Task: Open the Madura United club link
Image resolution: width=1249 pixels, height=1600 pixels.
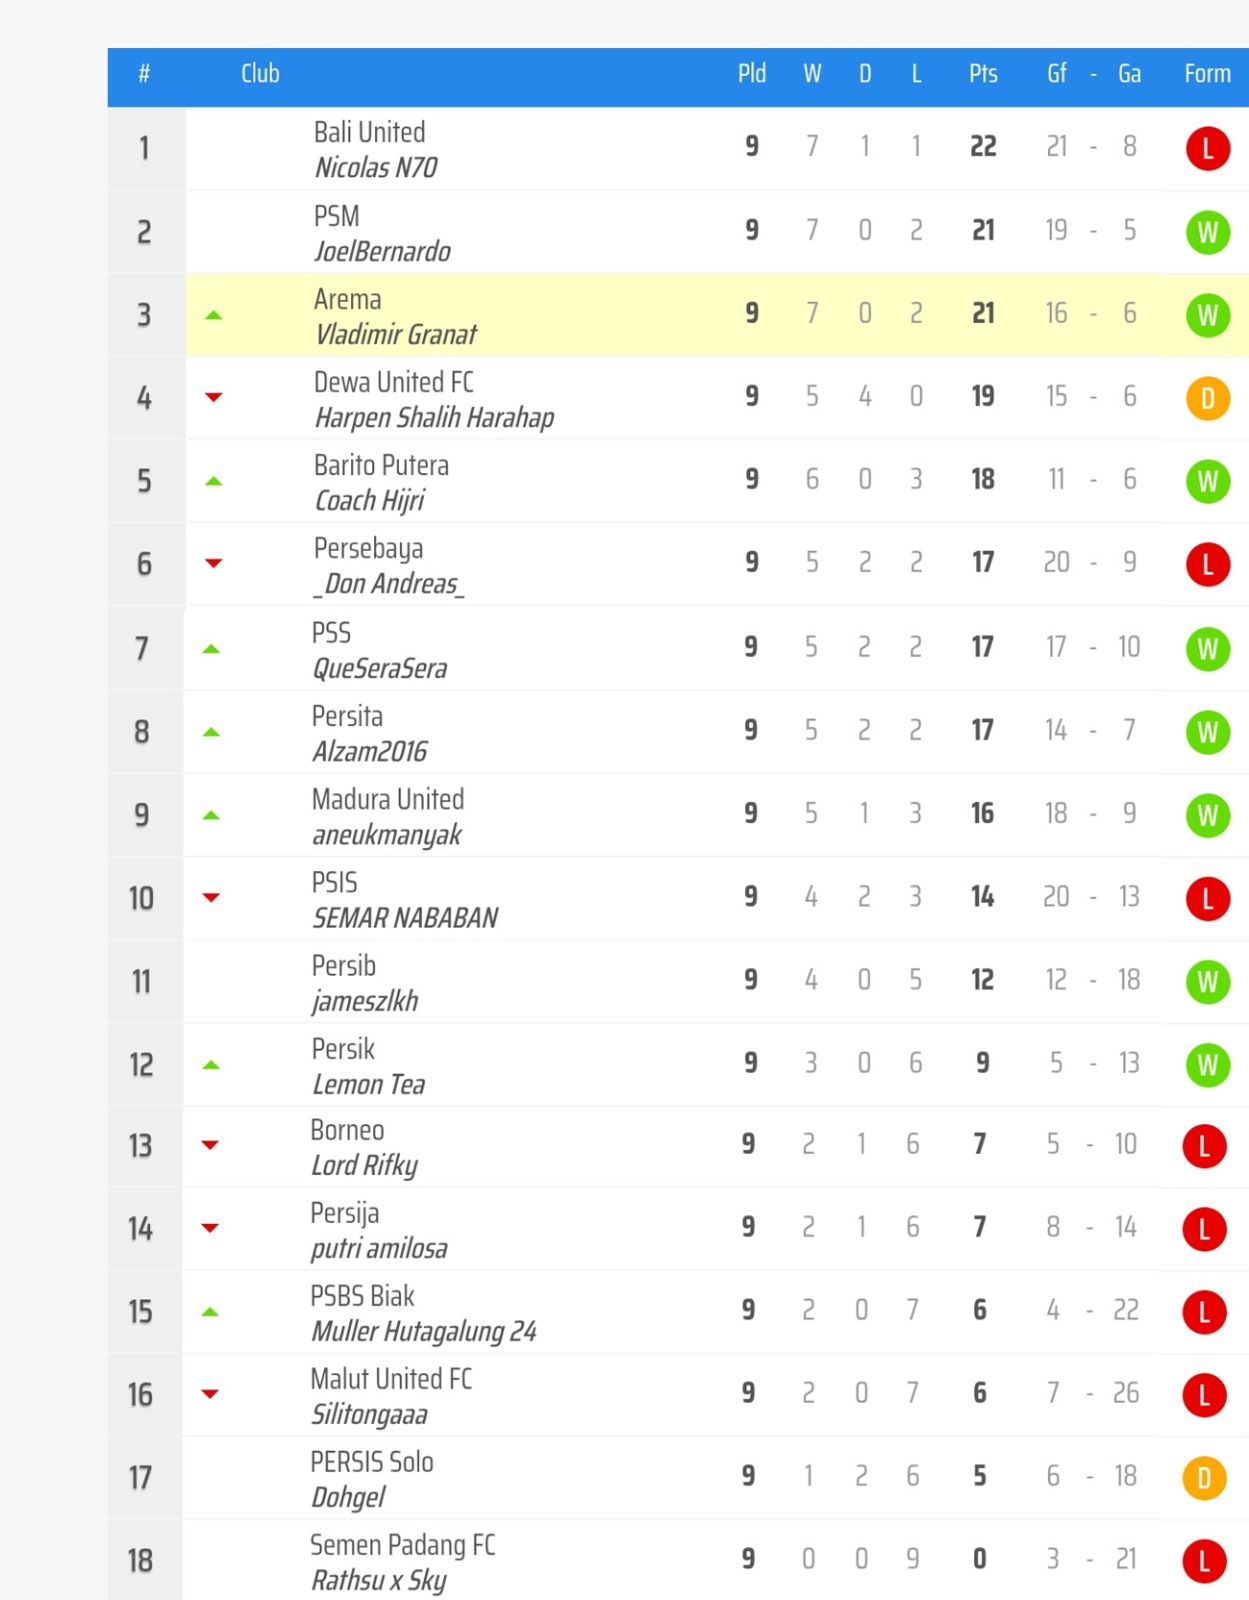Action: click(x=388, y=799)
